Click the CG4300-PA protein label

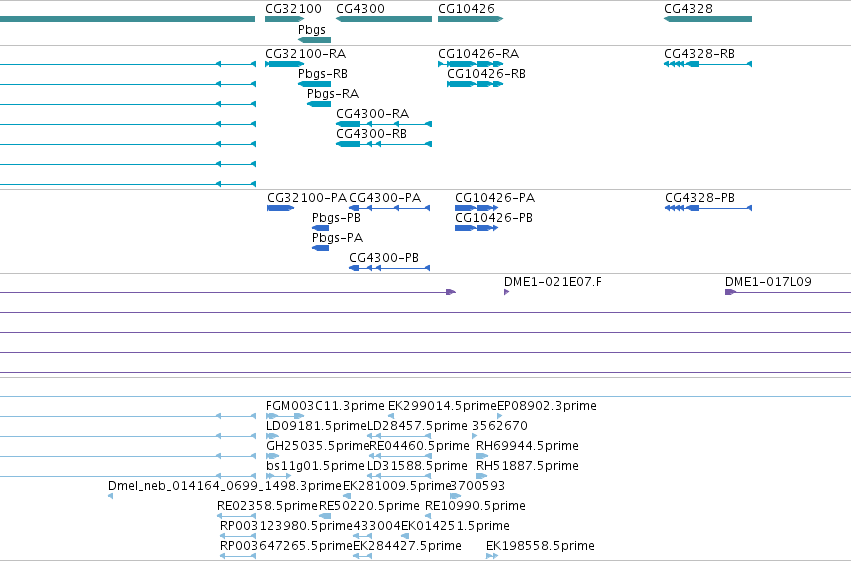[385, 199]
